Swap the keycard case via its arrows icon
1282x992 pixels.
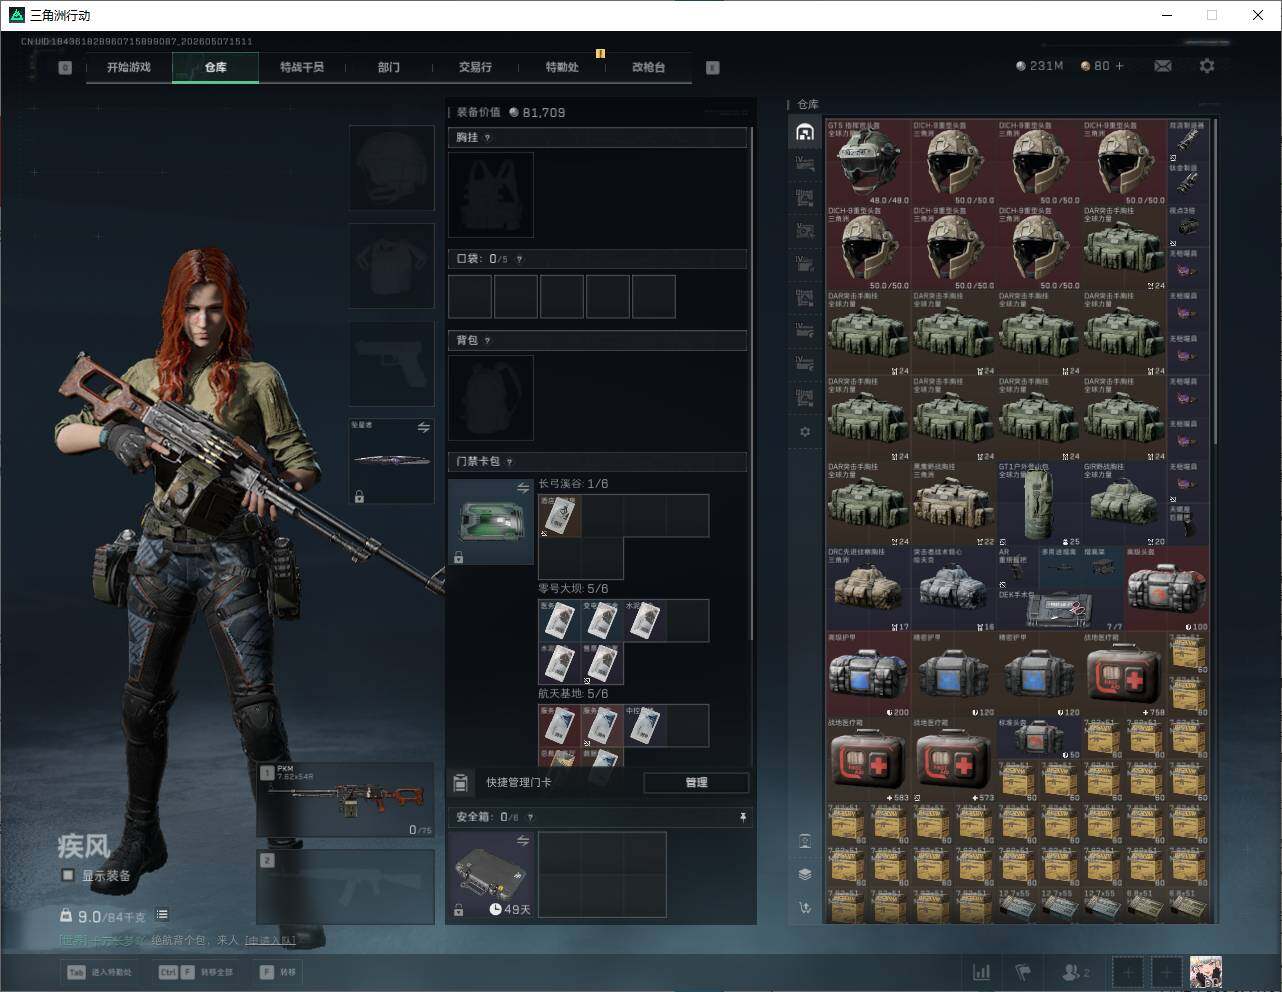point(522,488)
